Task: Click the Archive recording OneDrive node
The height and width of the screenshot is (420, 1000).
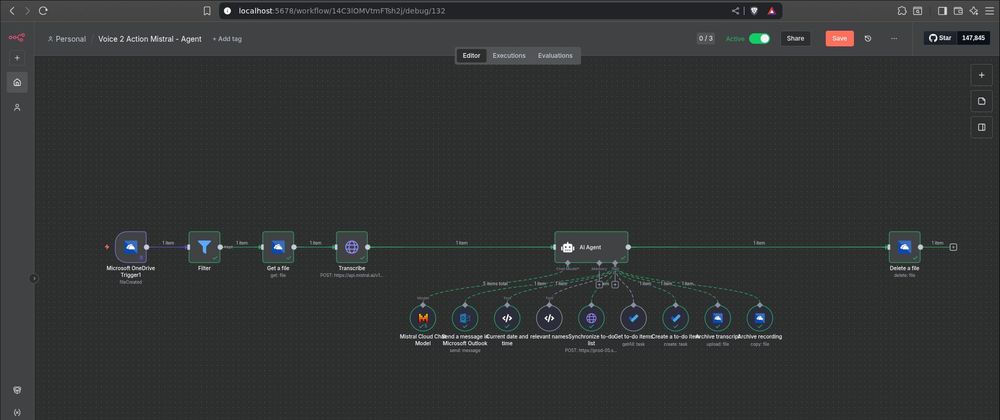Action: (760, 318)
